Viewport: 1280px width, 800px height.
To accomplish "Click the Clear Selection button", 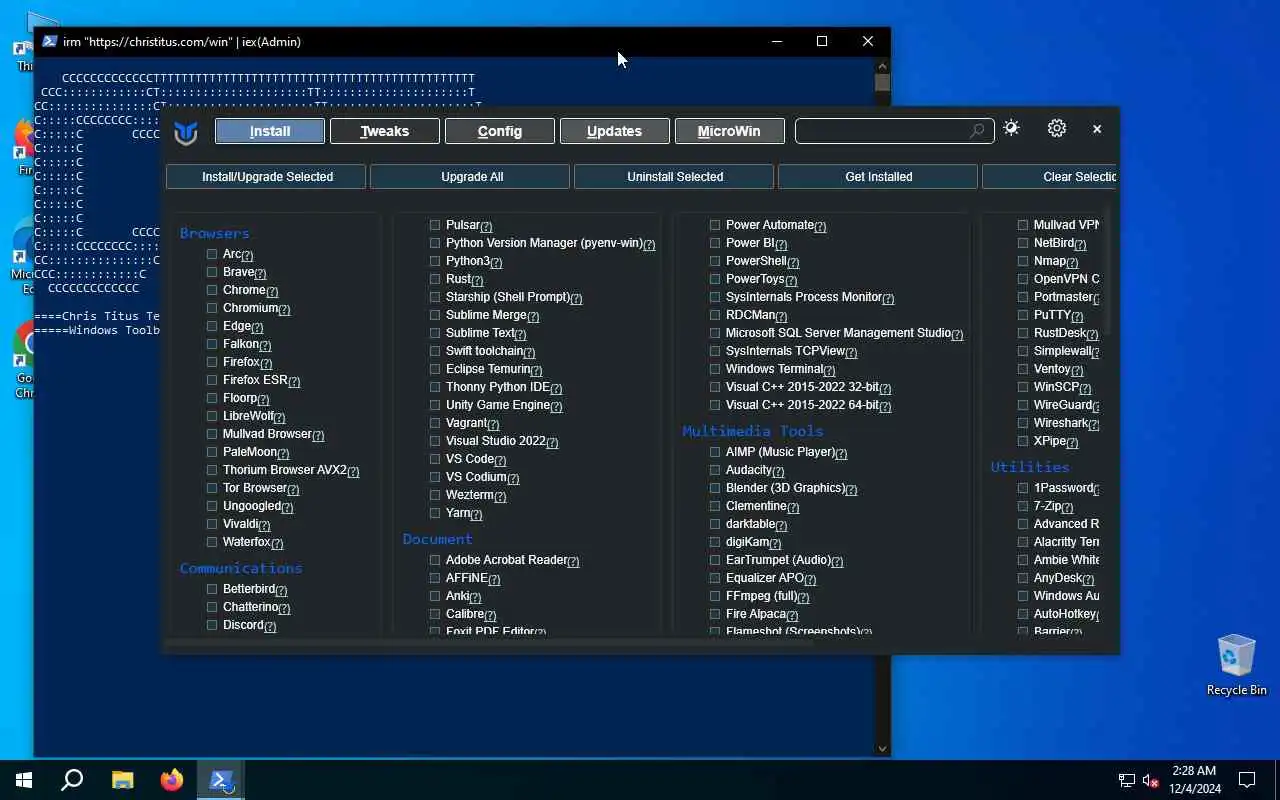I will [x=1050, y=176].
